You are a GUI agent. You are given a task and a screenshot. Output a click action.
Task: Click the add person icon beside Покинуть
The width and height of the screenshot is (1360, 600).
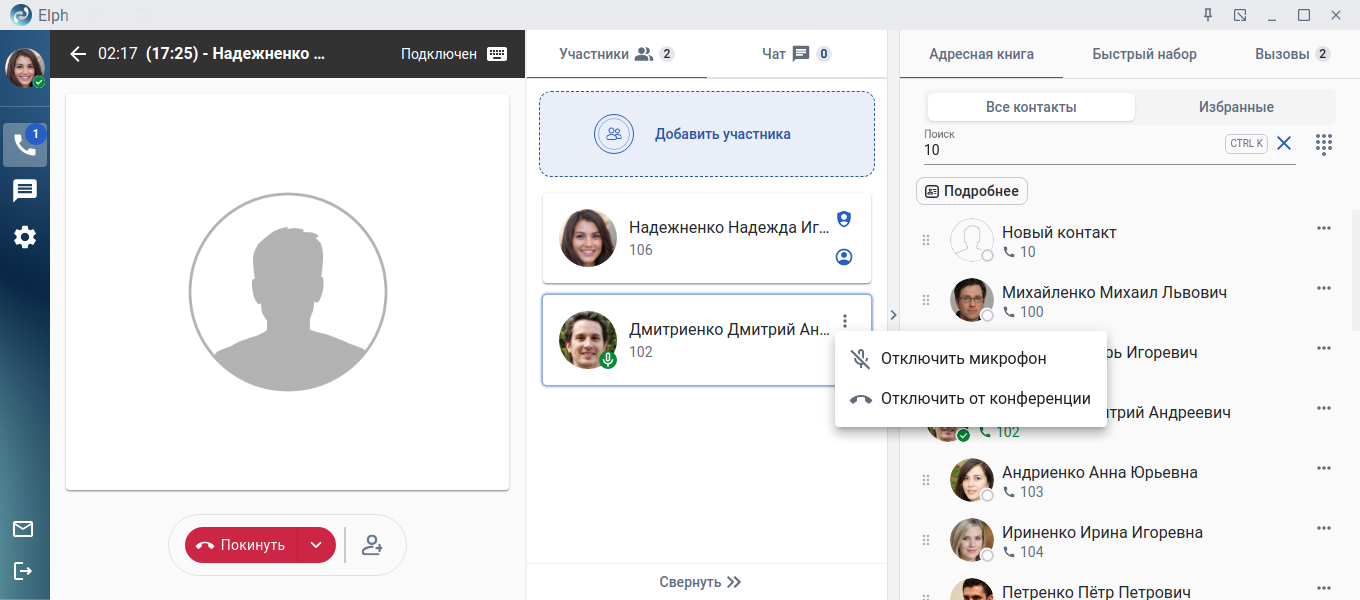click(x=372, y=545)
